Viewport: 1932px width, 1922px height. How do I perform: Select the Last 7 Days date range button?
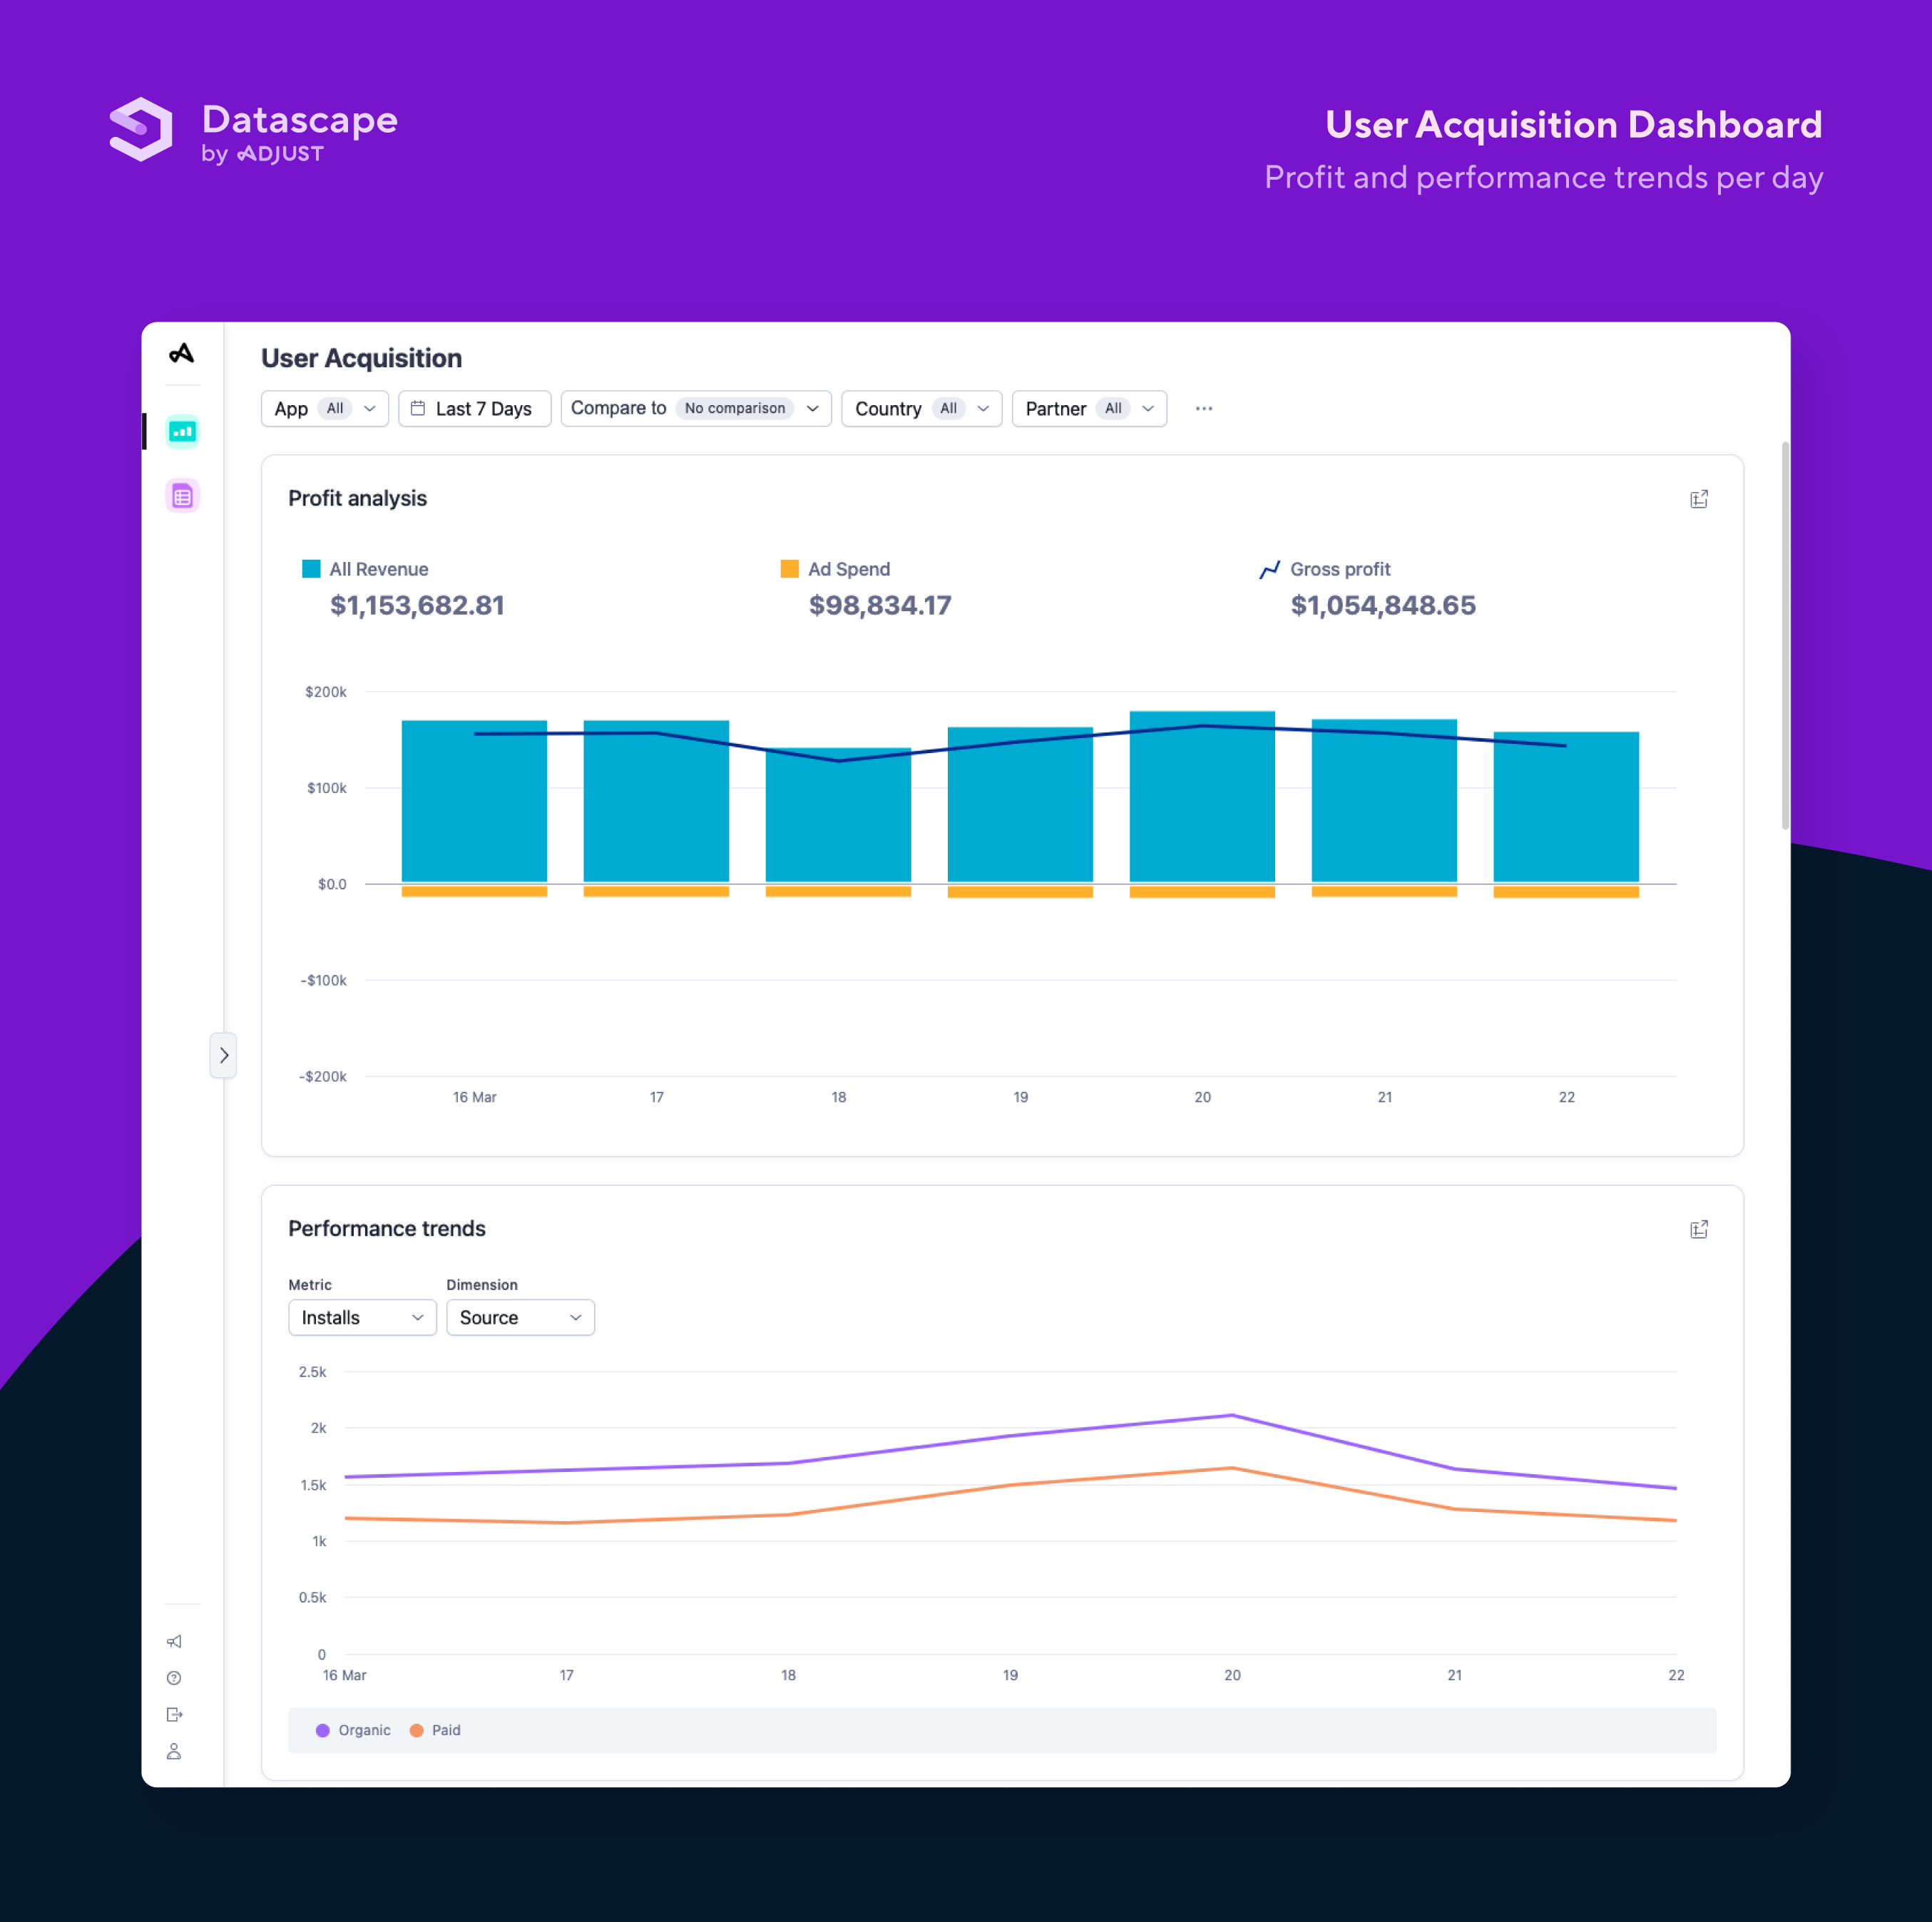(x=479, y=409)
